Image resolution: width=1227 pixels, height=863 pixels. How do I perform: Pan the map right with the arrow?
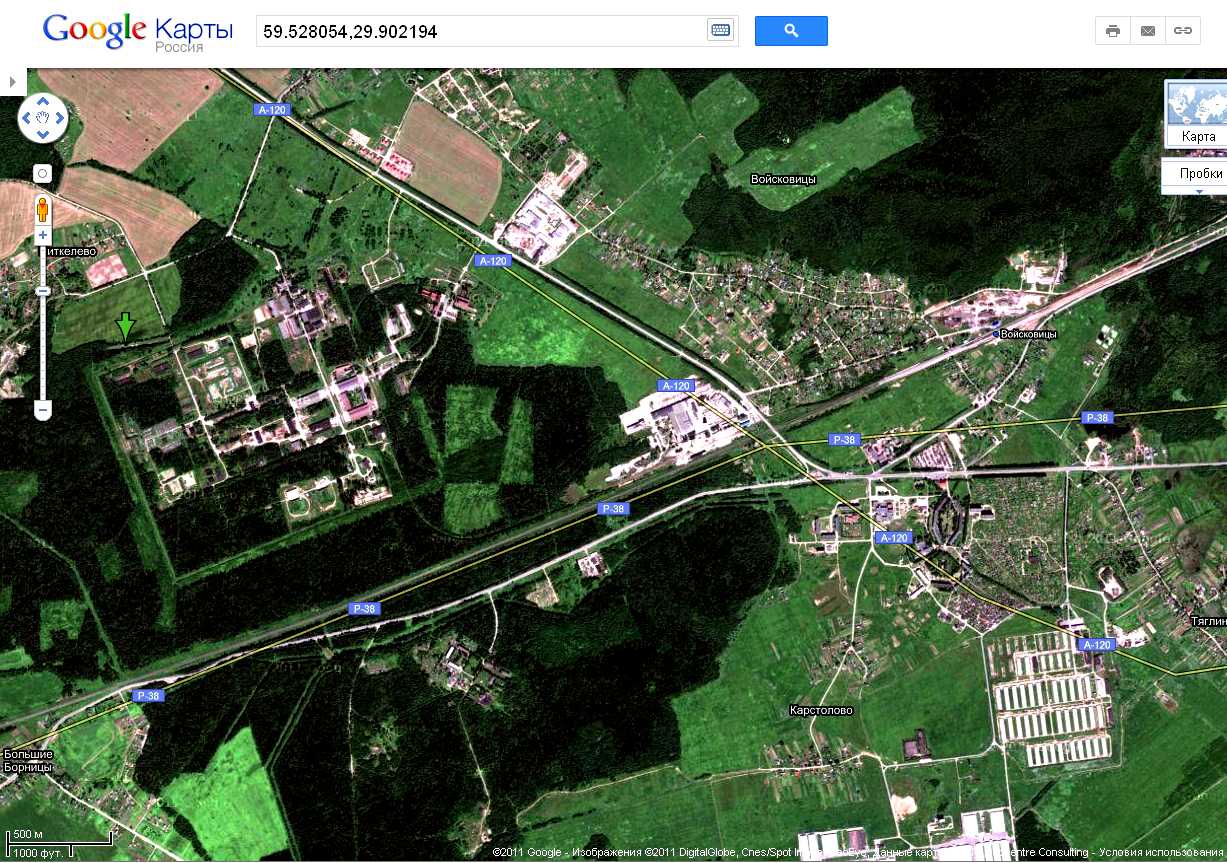click(x=59, y=119)
